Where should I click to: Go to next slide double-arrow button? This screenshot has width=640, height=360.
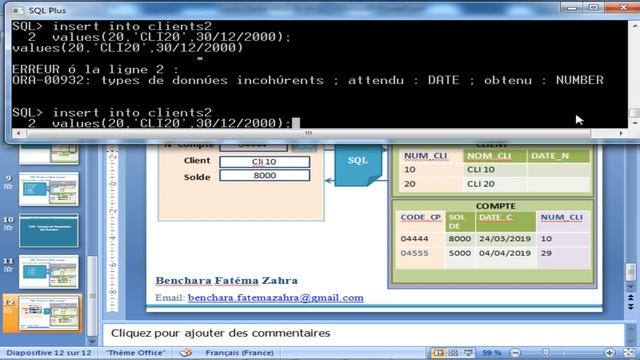tap(631, 307)
